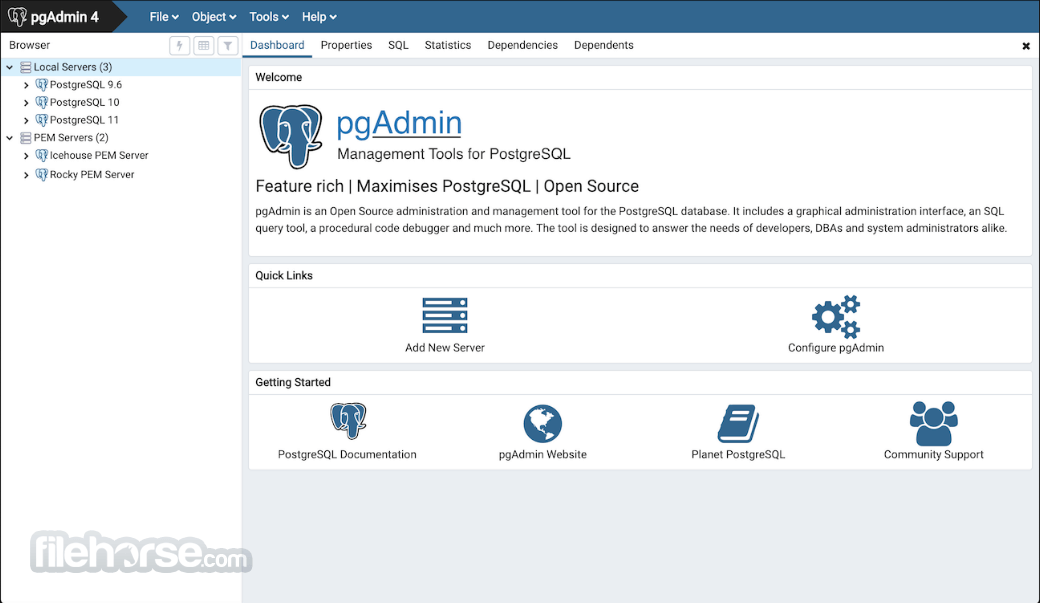
Task: Click the PostgreSQL 9.6 elephant icon
Action: coord(42,85)
